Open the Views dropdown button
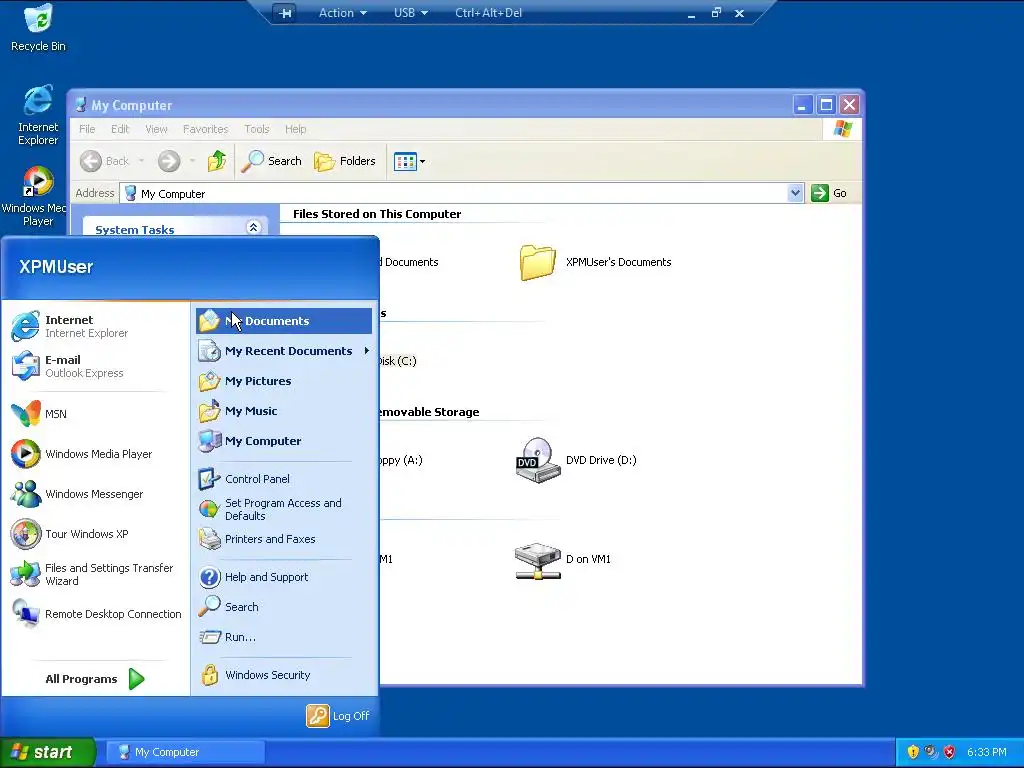Viewport: 1024px width, 768px height. (x=409, y=161)
